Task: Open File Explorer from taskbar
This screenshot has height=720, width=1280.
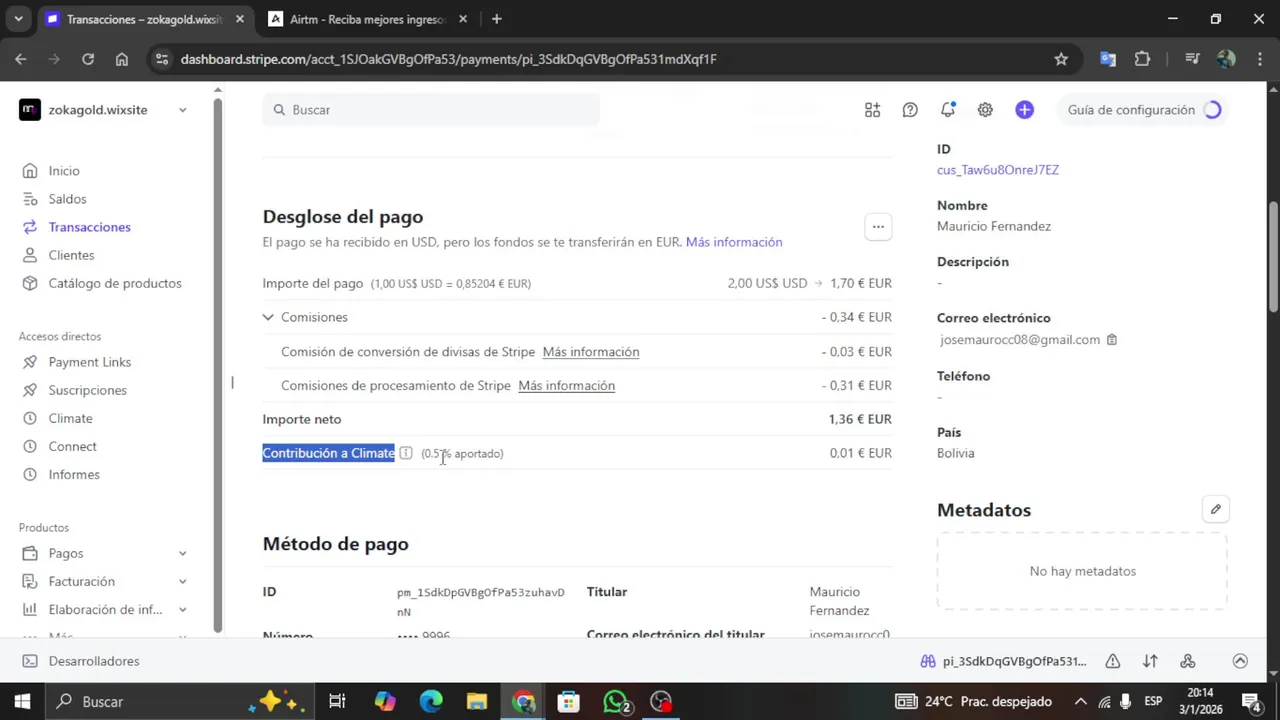Action: click(x=476, y=702)
